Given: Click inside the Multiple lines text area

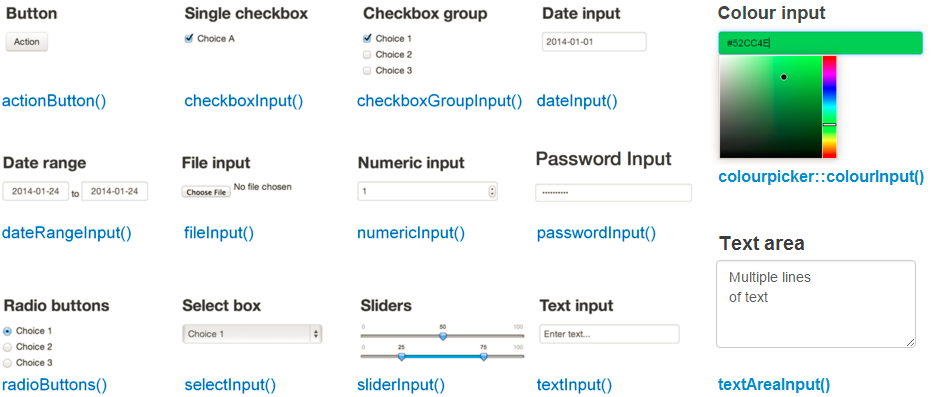Looking at the screenshot, I should (816, 304).
